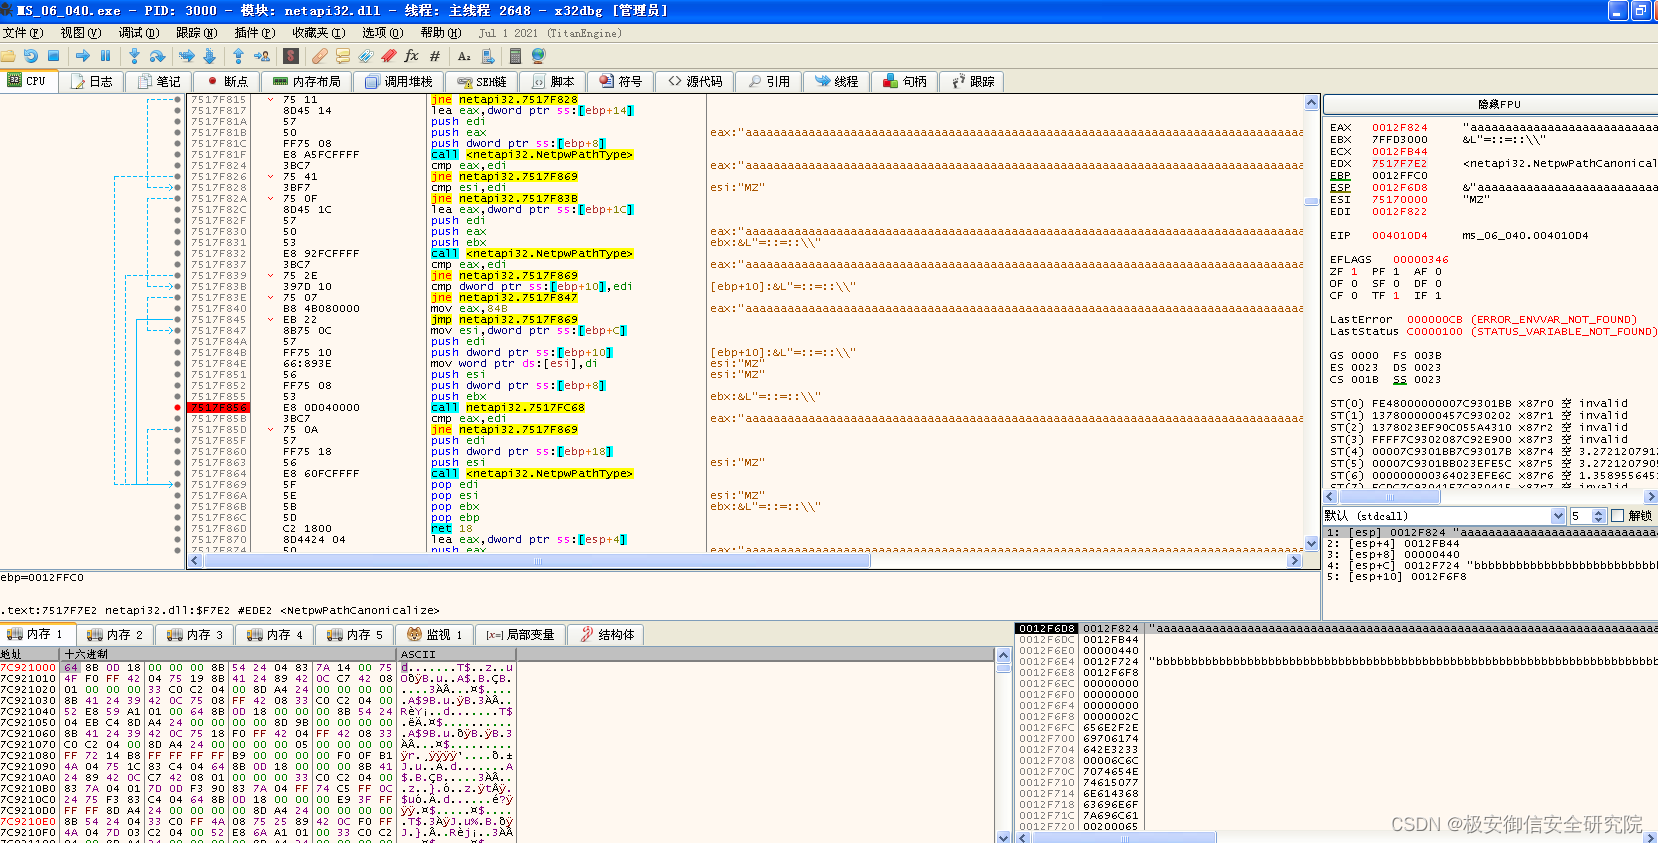
Task: Open the labels tag icon
Action: [366, 56]
